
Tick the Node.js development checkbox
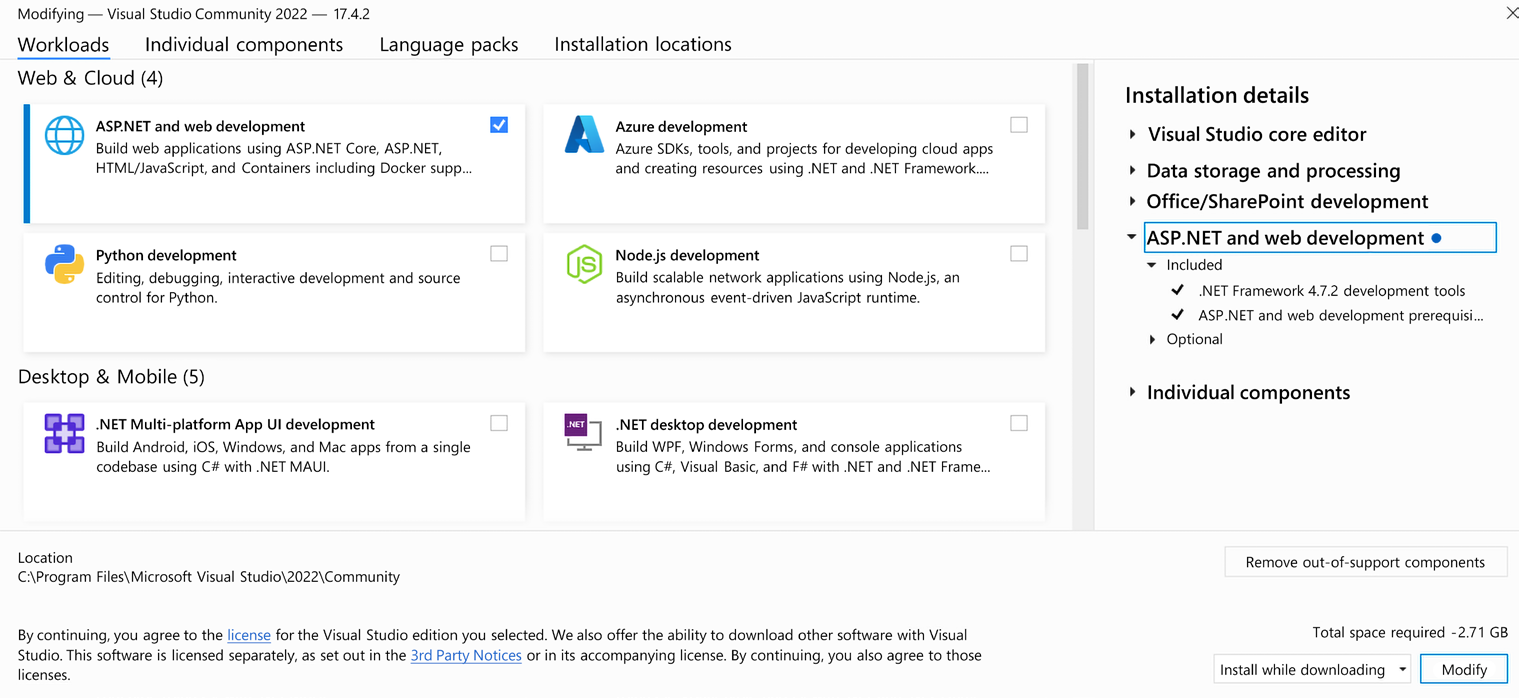(x=1018, y=254)
